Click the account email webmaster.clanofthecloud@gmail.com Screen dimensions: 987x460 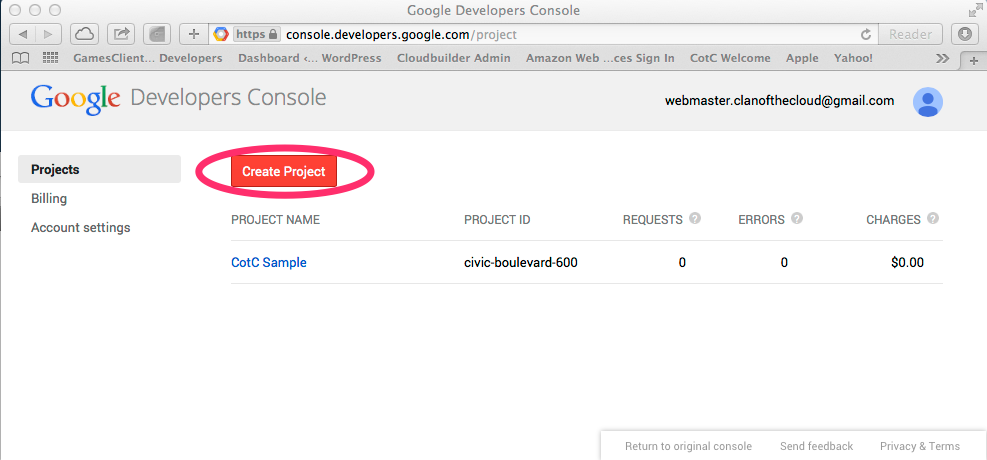[779, 101]
